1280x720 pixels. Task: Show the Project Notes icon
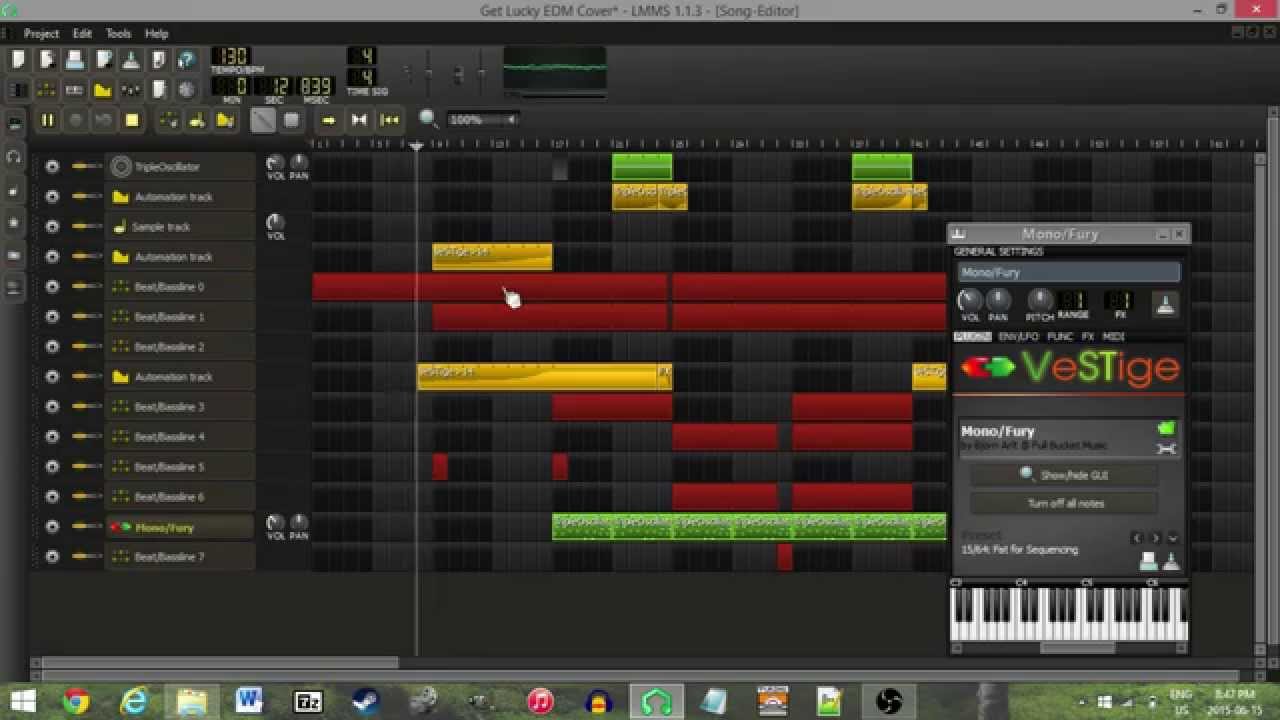(158, 90)
